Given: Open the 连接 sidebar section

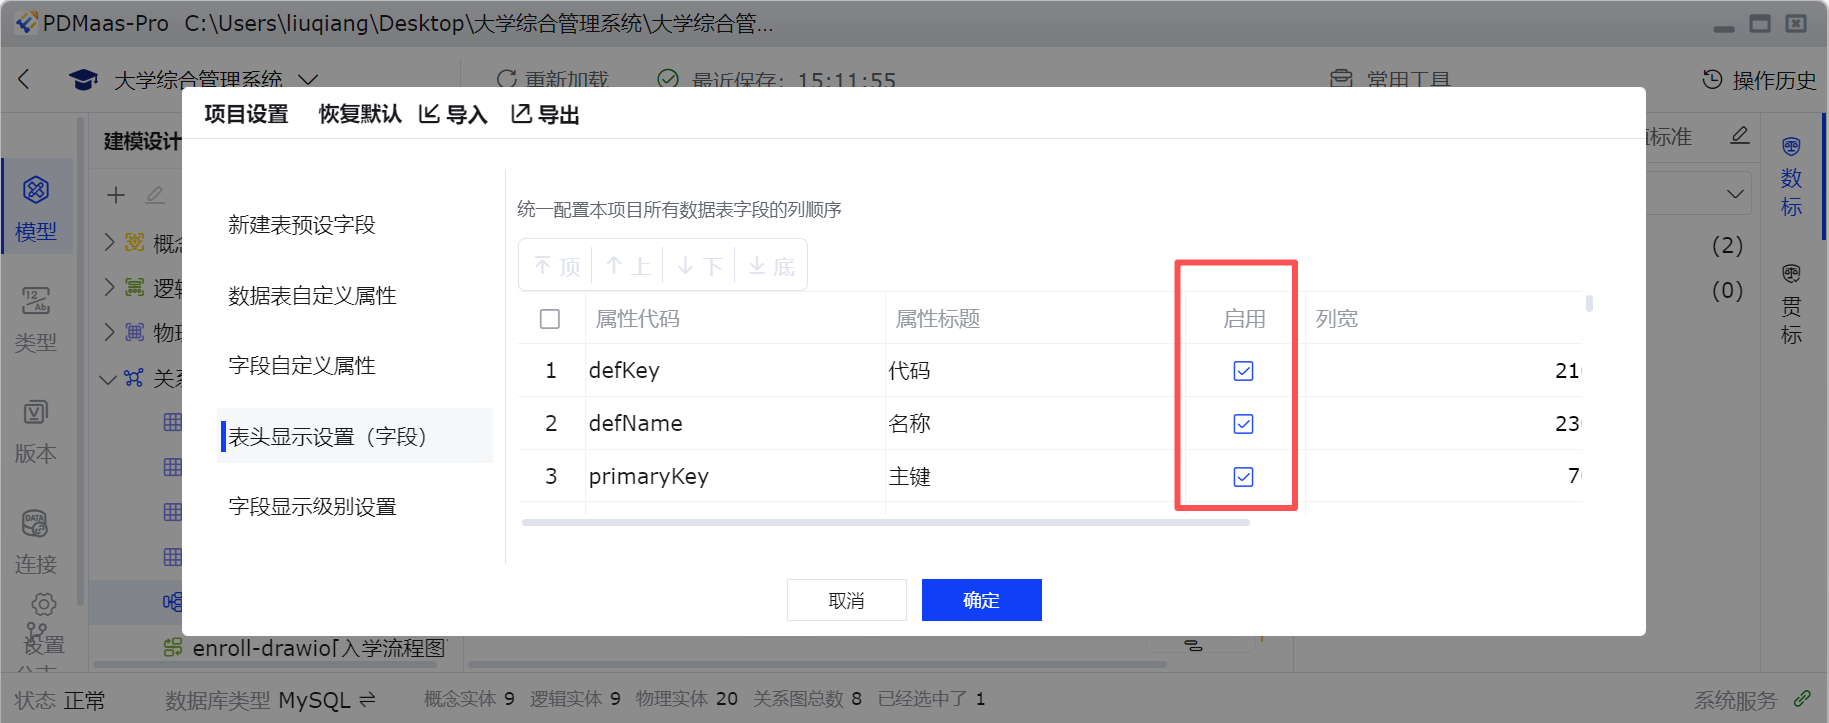Looking at the screenshot, I should pyautogui.click(x=36, y=541).
